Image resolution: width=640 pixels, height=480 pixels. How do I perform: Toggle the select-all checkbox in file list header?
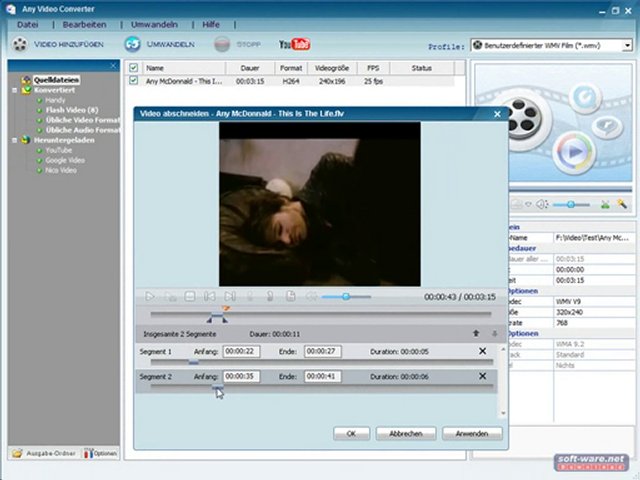coord(133,68)
